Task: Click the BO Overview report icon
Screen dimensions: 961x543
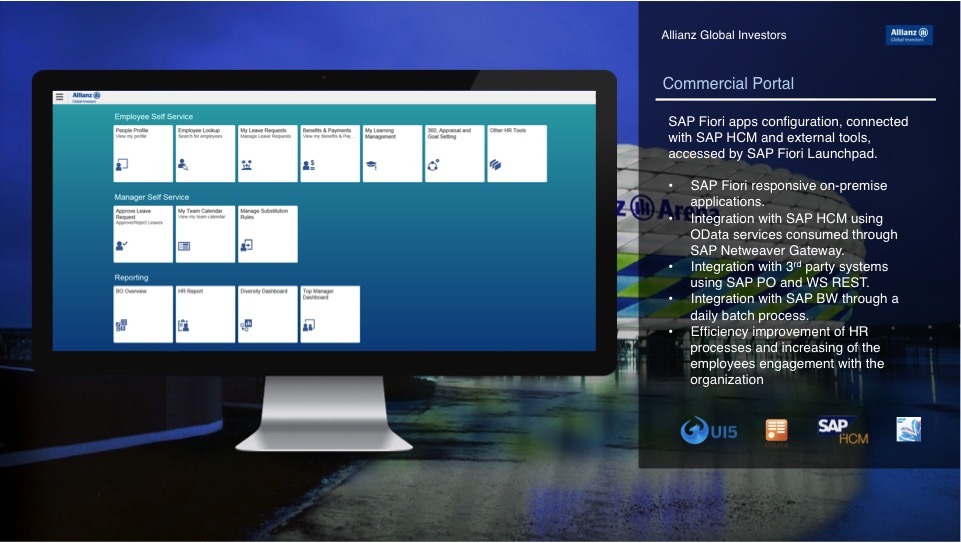Action: (x=121, y=325)
